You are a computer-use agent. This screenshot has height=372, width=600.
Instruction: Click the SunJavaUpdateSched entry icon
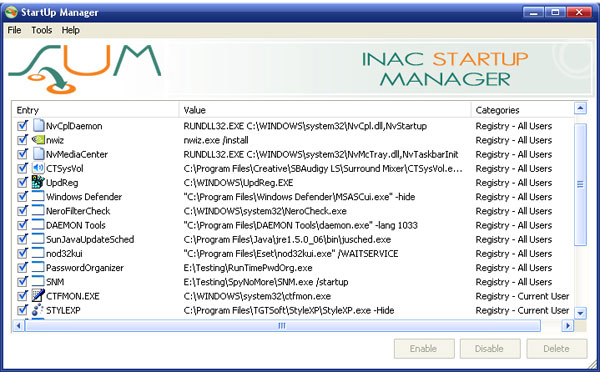pyautogui.click(x=38, y=239)
